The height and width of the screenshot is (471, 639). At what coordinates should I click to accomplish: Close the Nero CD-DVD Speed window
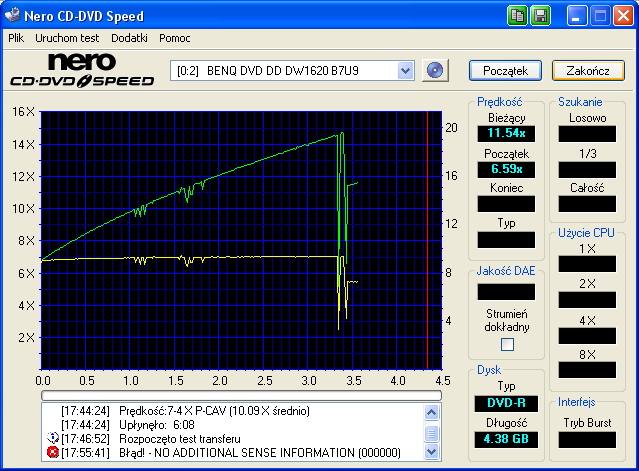[623, 16]
